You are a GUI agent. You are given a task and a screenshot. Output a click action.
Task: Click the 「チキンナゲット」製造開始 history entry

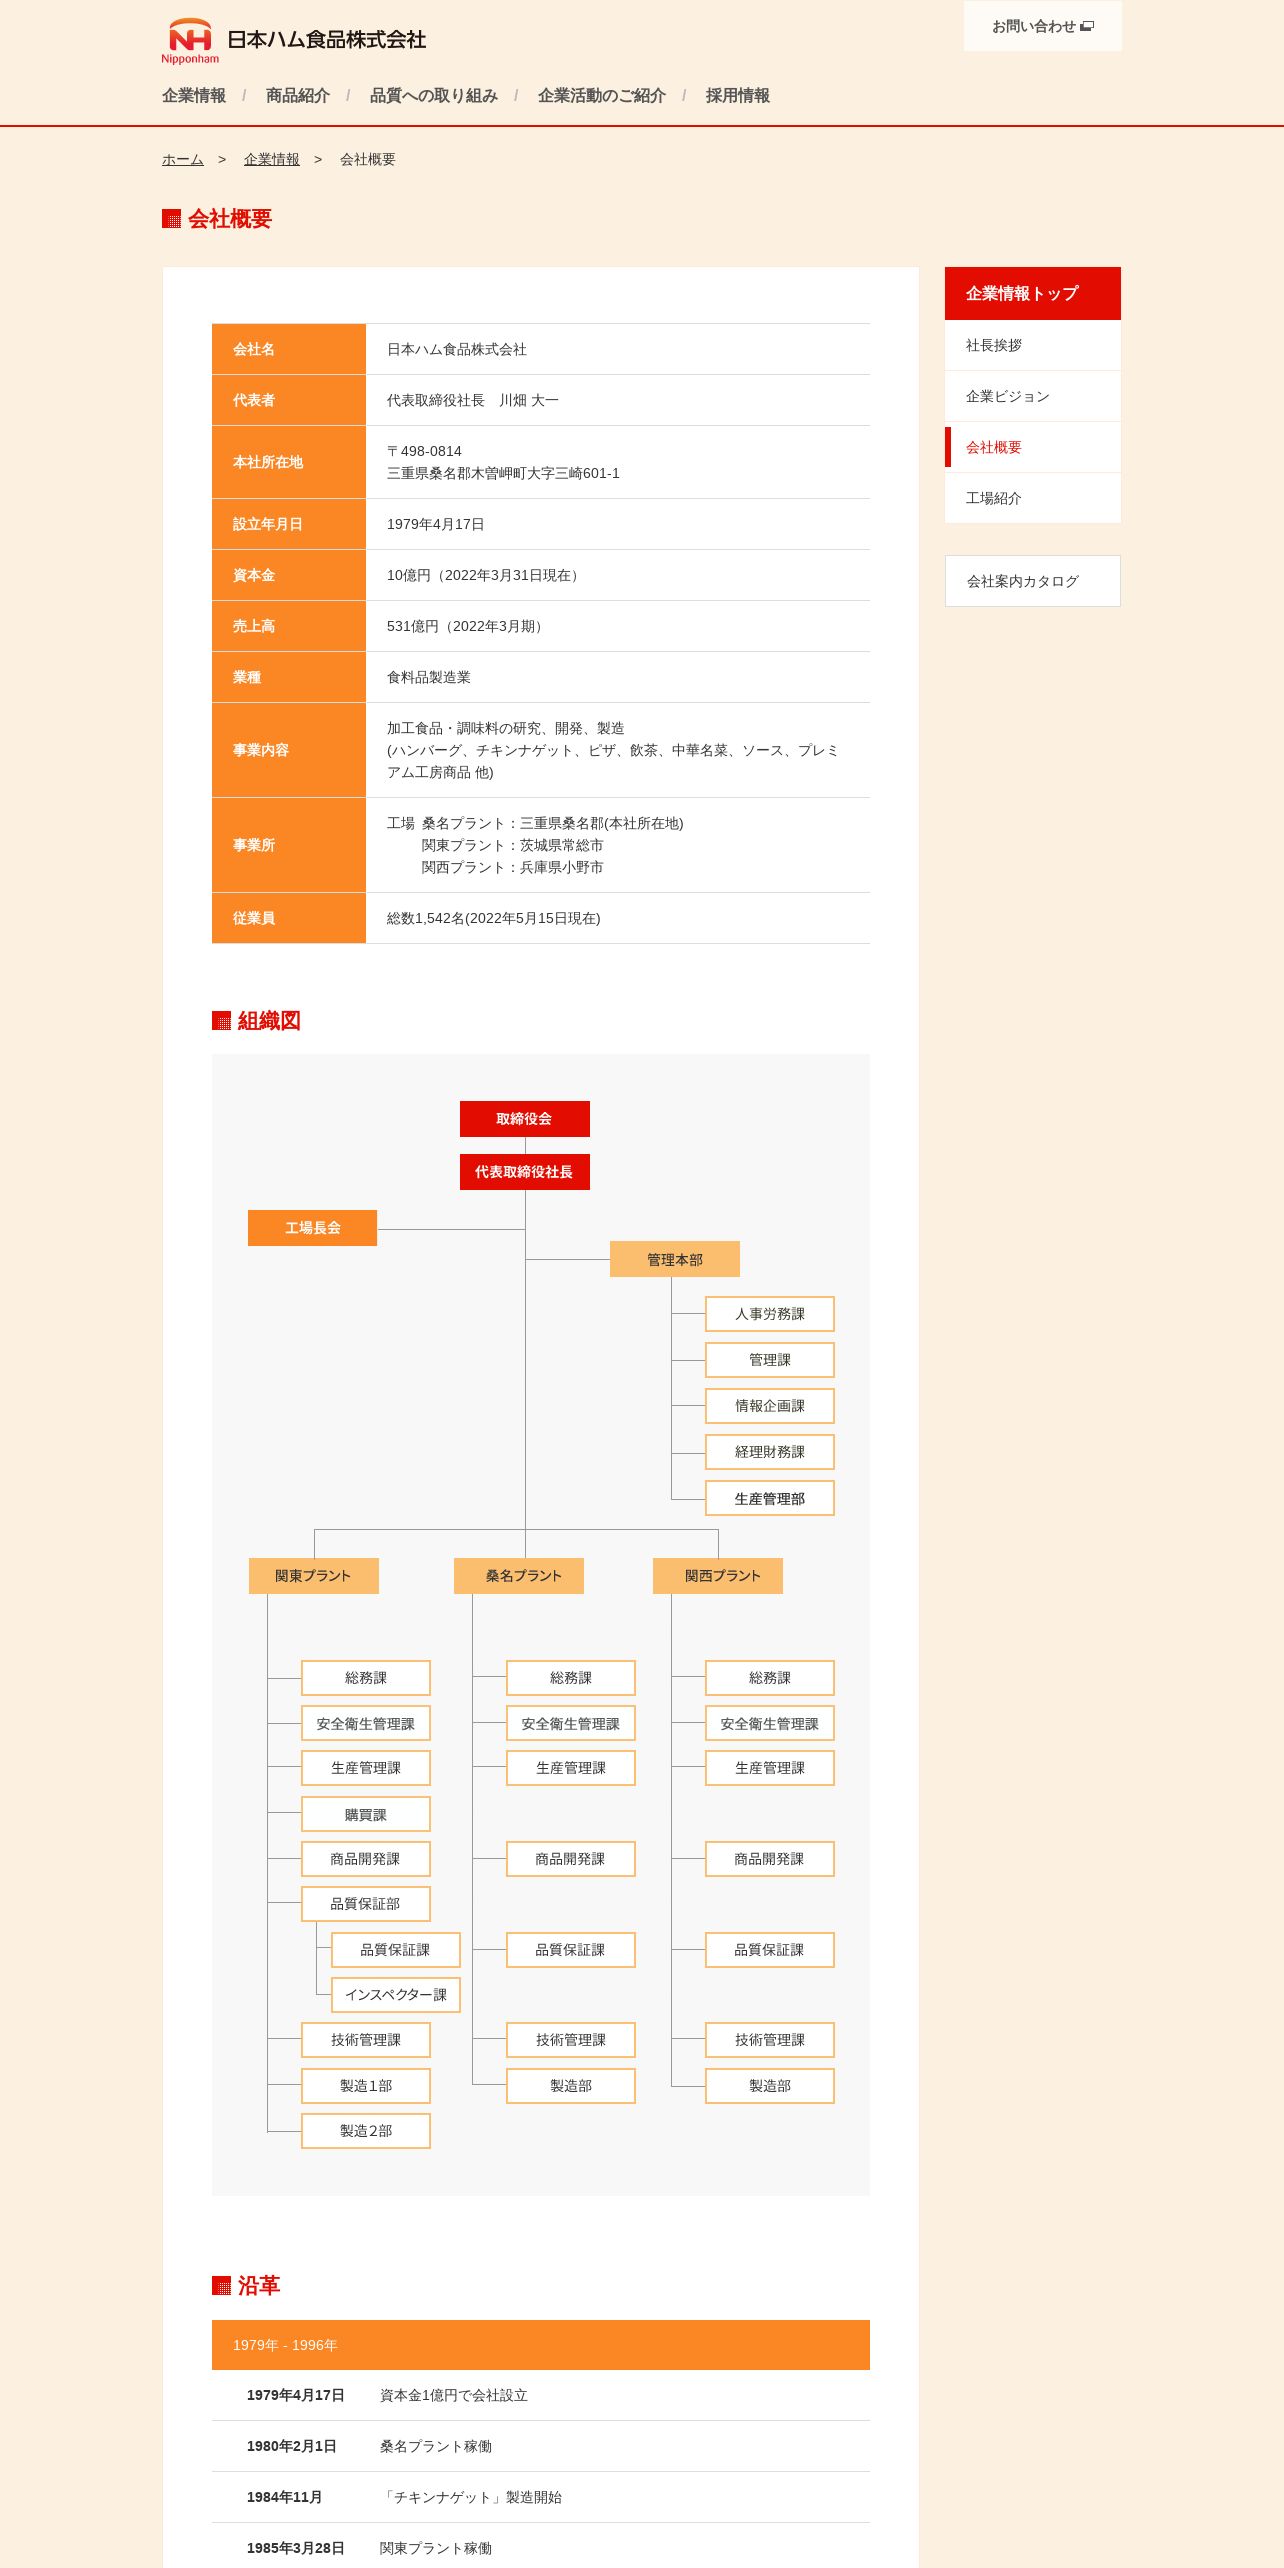tap(471, 2497)
